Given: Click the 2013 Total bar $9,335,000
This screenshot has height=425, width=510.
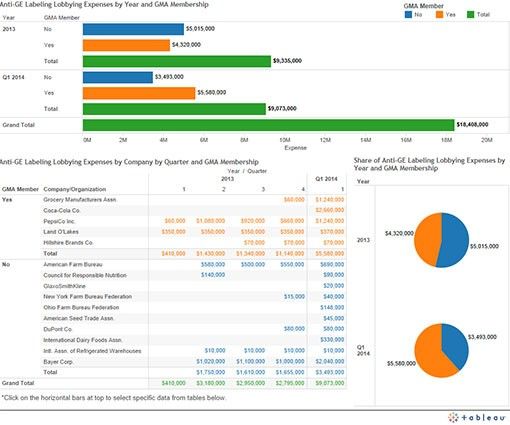Looking at the screenshot, I should click(x=177, y=61).
